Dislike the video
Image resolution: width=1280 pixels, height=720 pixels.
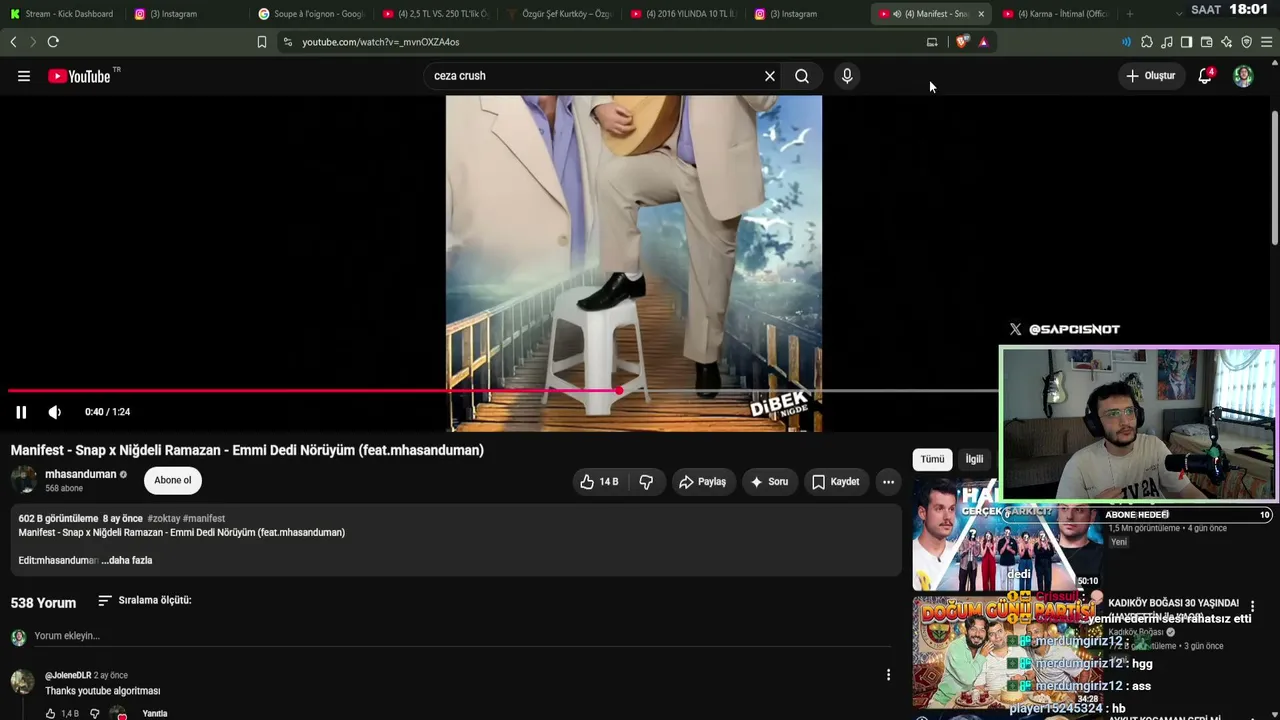[646, 482]
